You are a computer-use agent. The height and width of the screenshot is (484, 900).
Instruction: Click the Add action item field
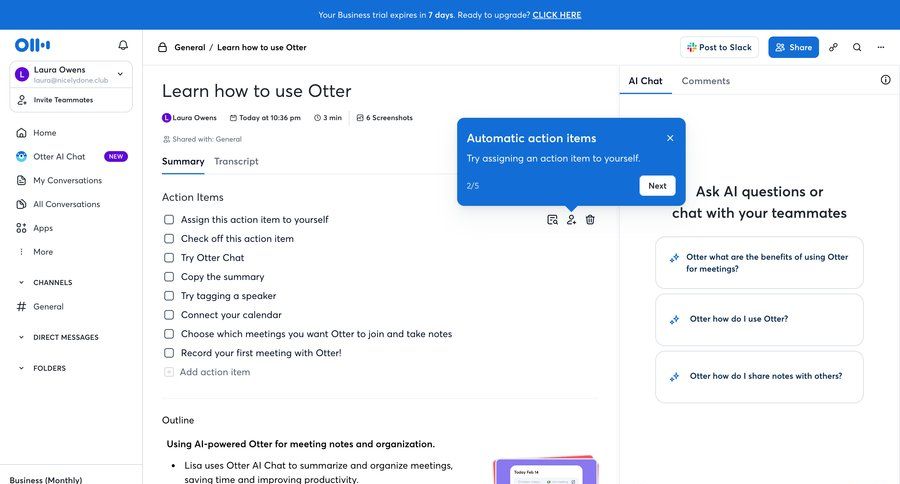coord(215,372)
